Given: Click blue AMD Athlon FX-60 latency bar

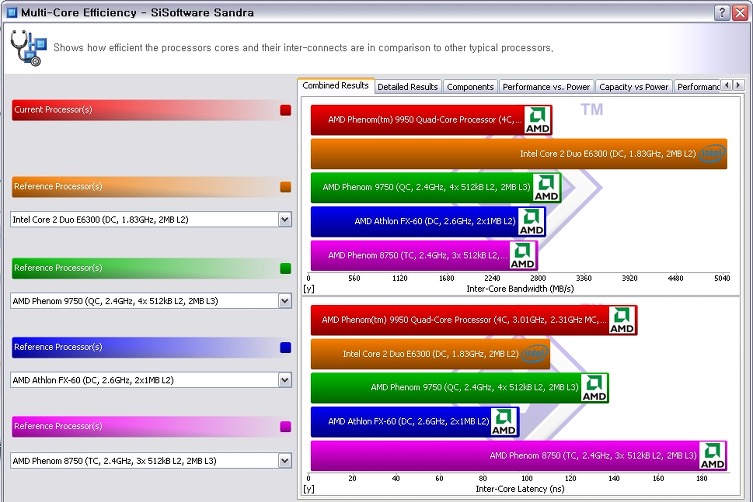Looking at the screenshot, I should 415,422.
